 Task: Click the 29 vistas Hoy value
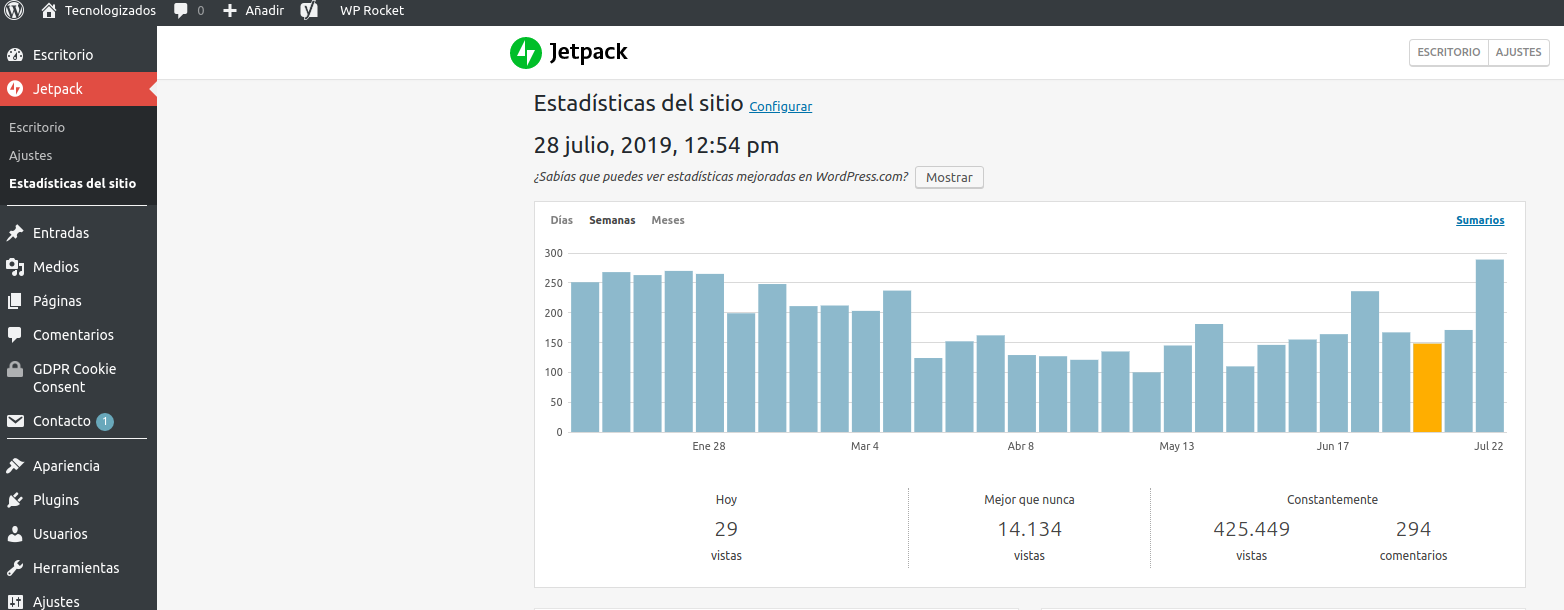[x=726, y=529]
